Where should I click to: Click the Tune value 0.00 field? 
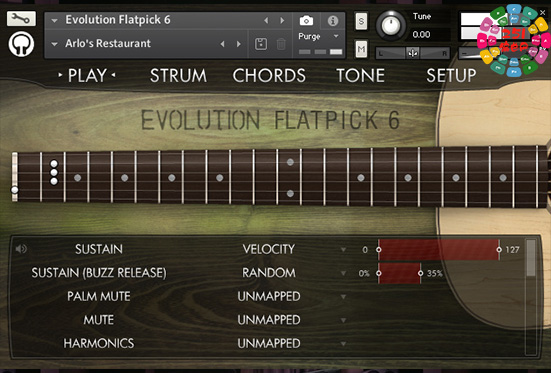click(x=421, y=34)
